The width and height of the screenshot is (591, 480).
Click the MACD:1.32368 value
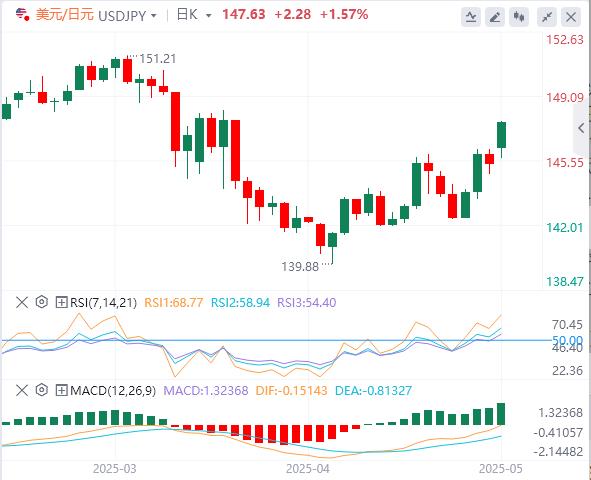coord(206,391)
